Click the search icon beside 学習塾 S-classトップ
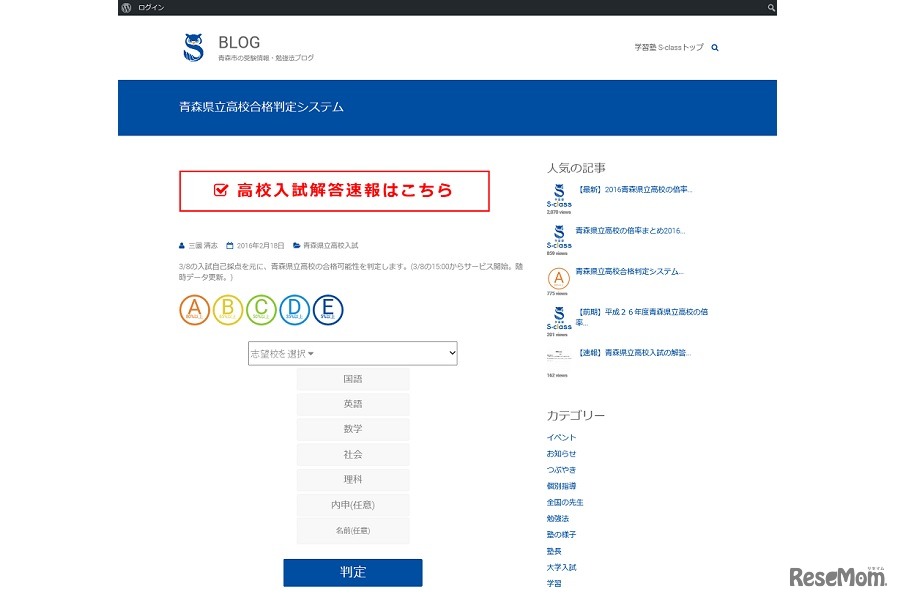Viewport: 900px width, 600px height. click(x=714, y=47)
